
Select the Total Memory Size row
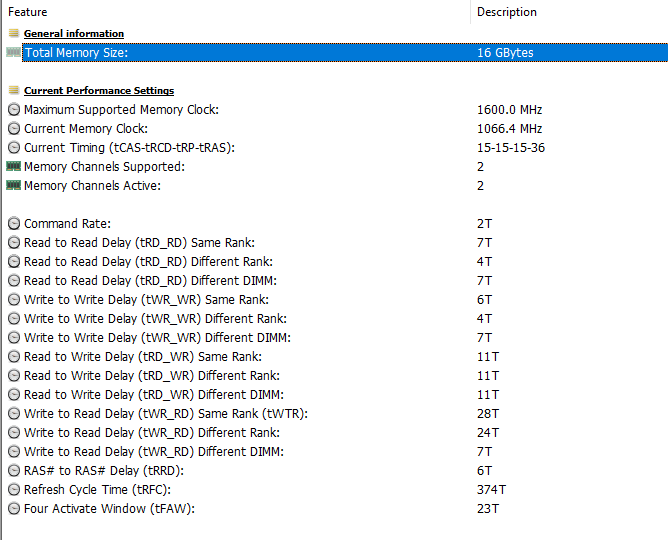click(76, 52)
